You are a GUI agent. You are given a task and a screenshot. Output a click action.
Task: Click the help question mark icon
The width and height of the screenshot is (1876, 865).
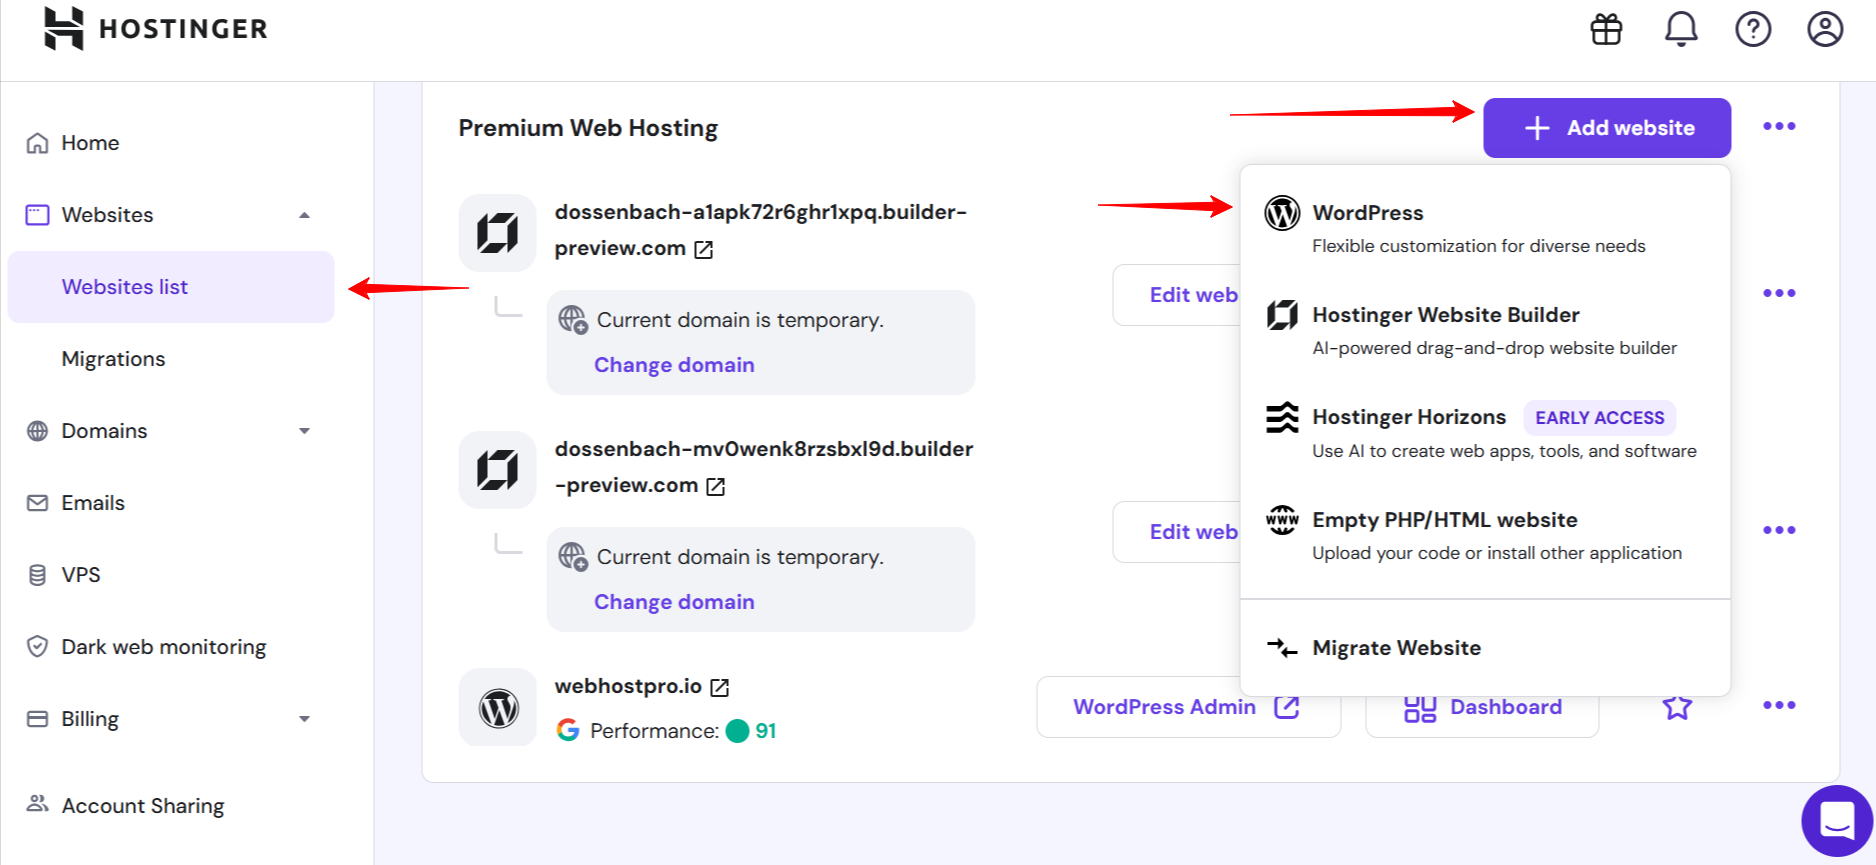1752,30
